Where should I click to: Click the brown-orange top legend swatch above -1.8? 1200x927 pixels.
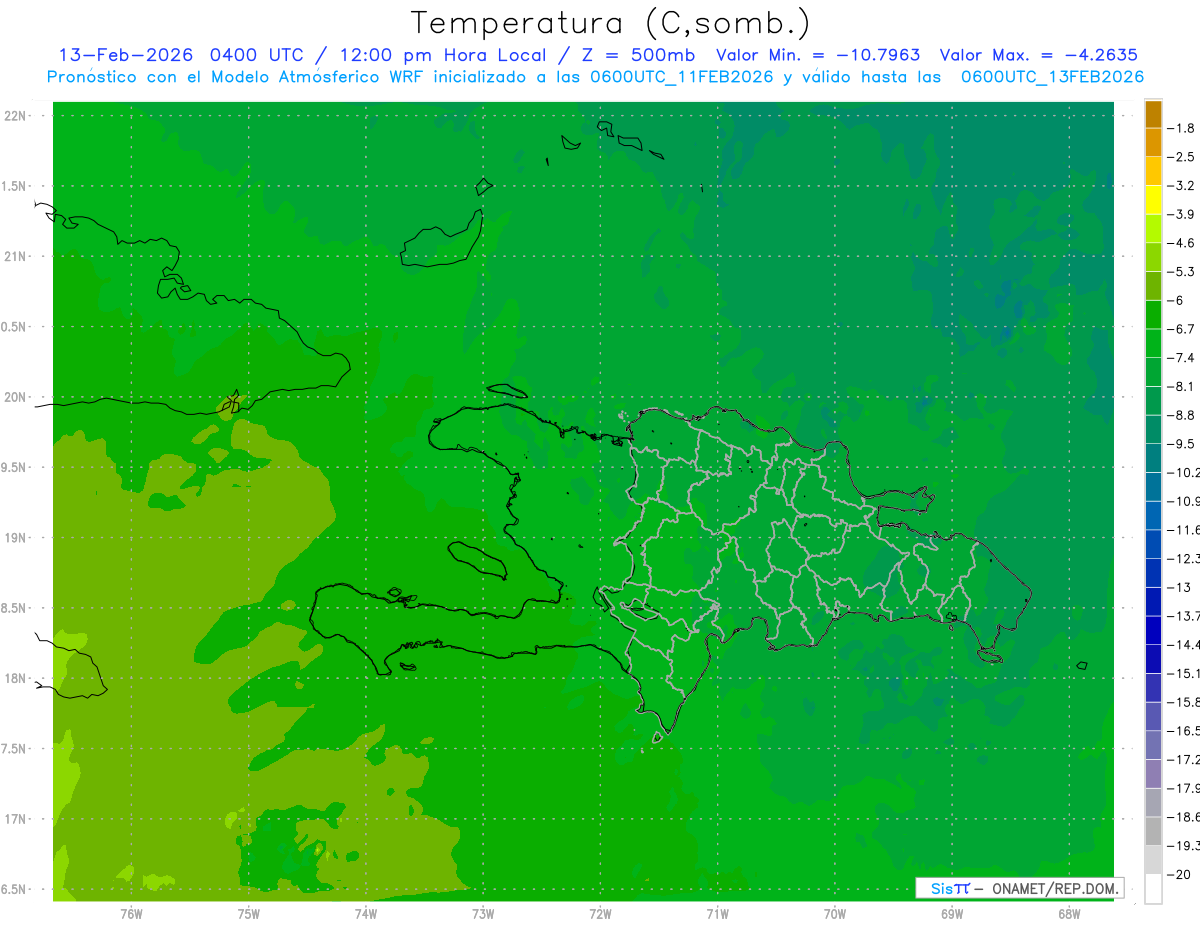tap(1153, 114)
